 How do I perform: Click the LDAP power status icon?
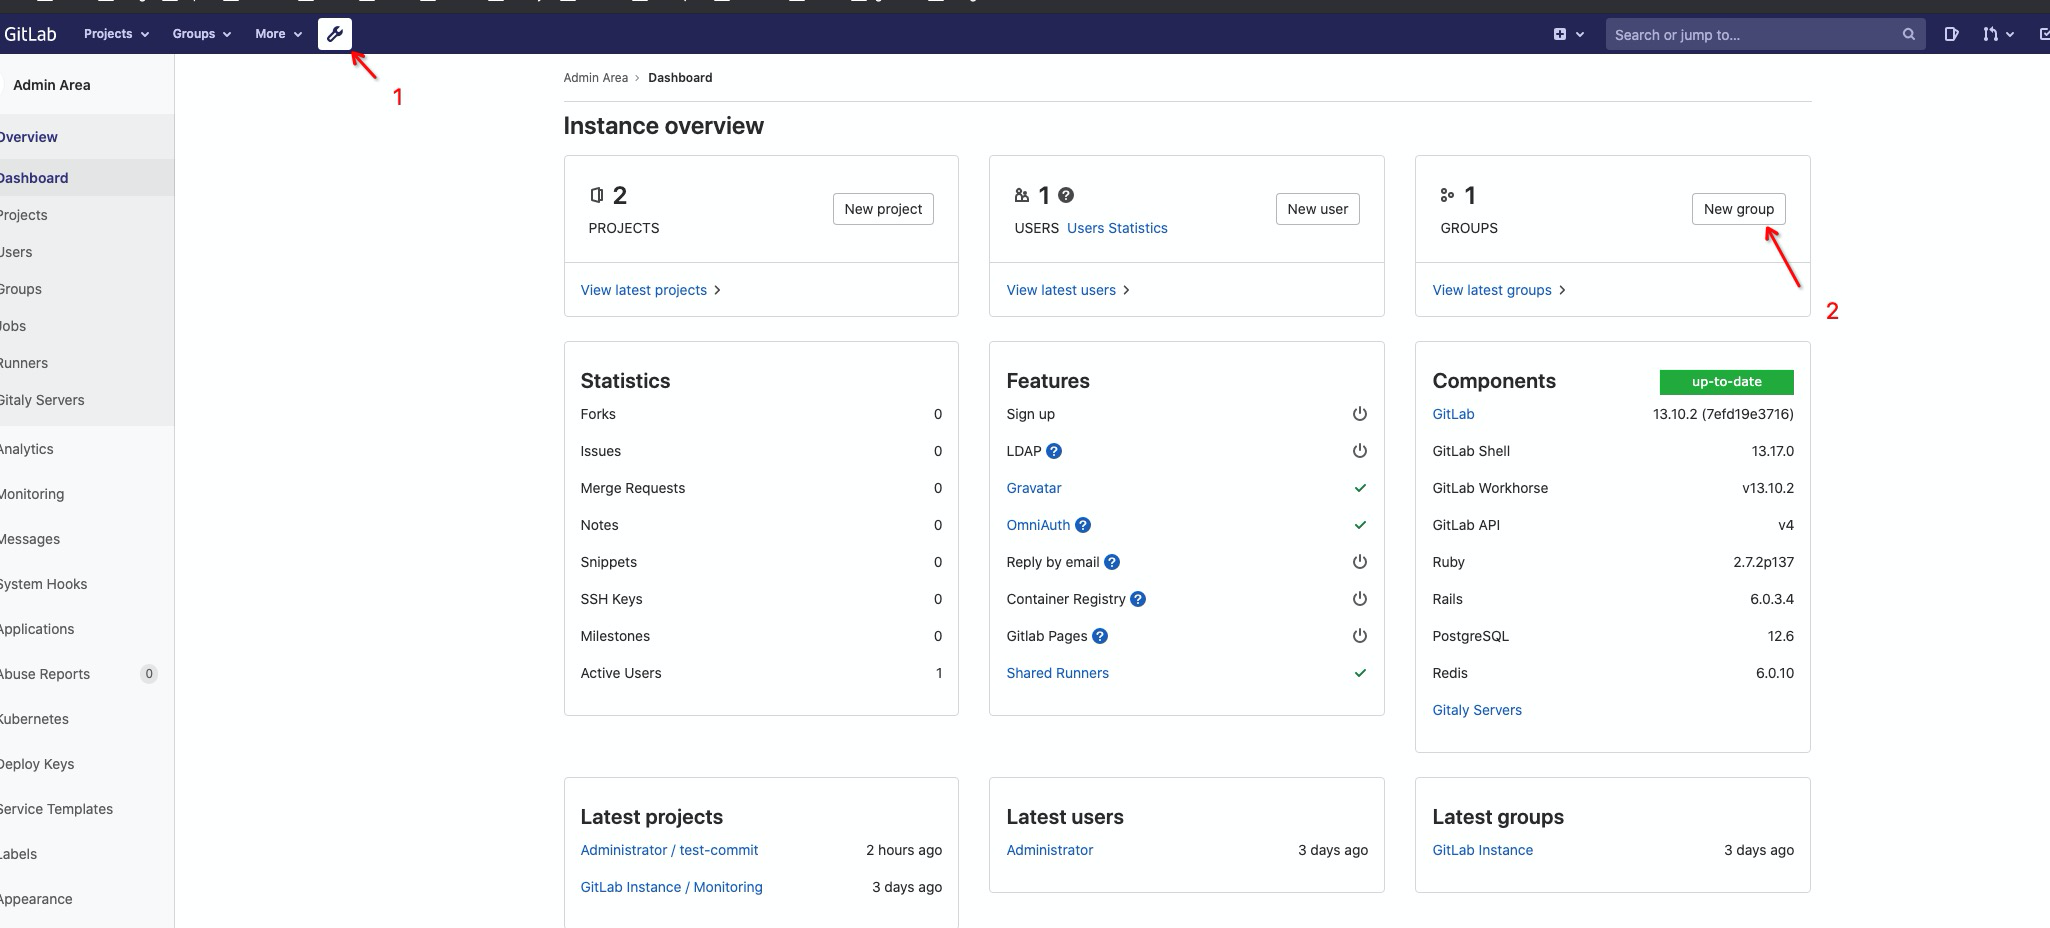(1360, 451)
